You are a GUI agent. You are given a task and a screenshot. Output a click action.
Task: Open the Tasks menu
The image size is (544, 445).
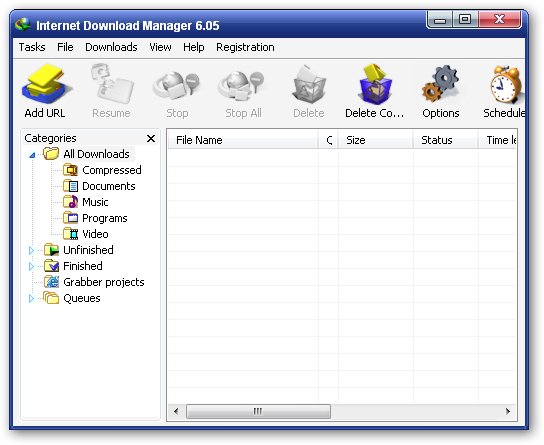coord(32,47)
